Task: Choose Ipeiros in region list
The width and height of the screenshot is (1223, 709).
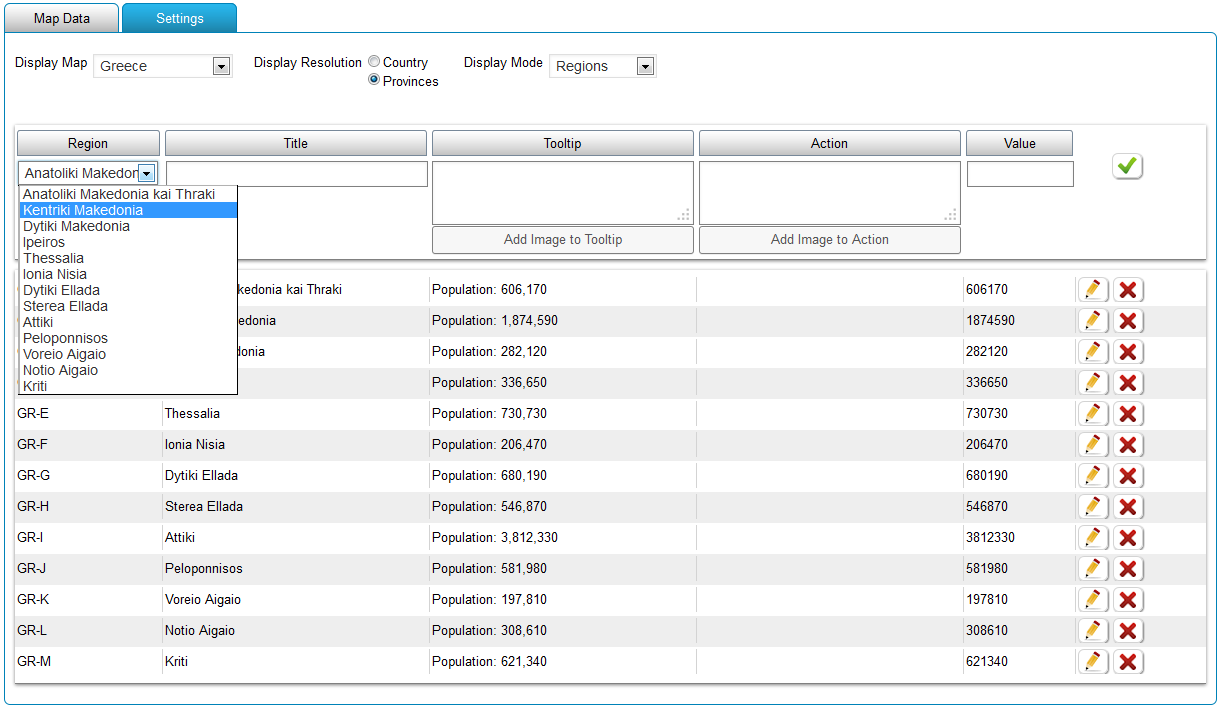Action: [x=128, y=242]
